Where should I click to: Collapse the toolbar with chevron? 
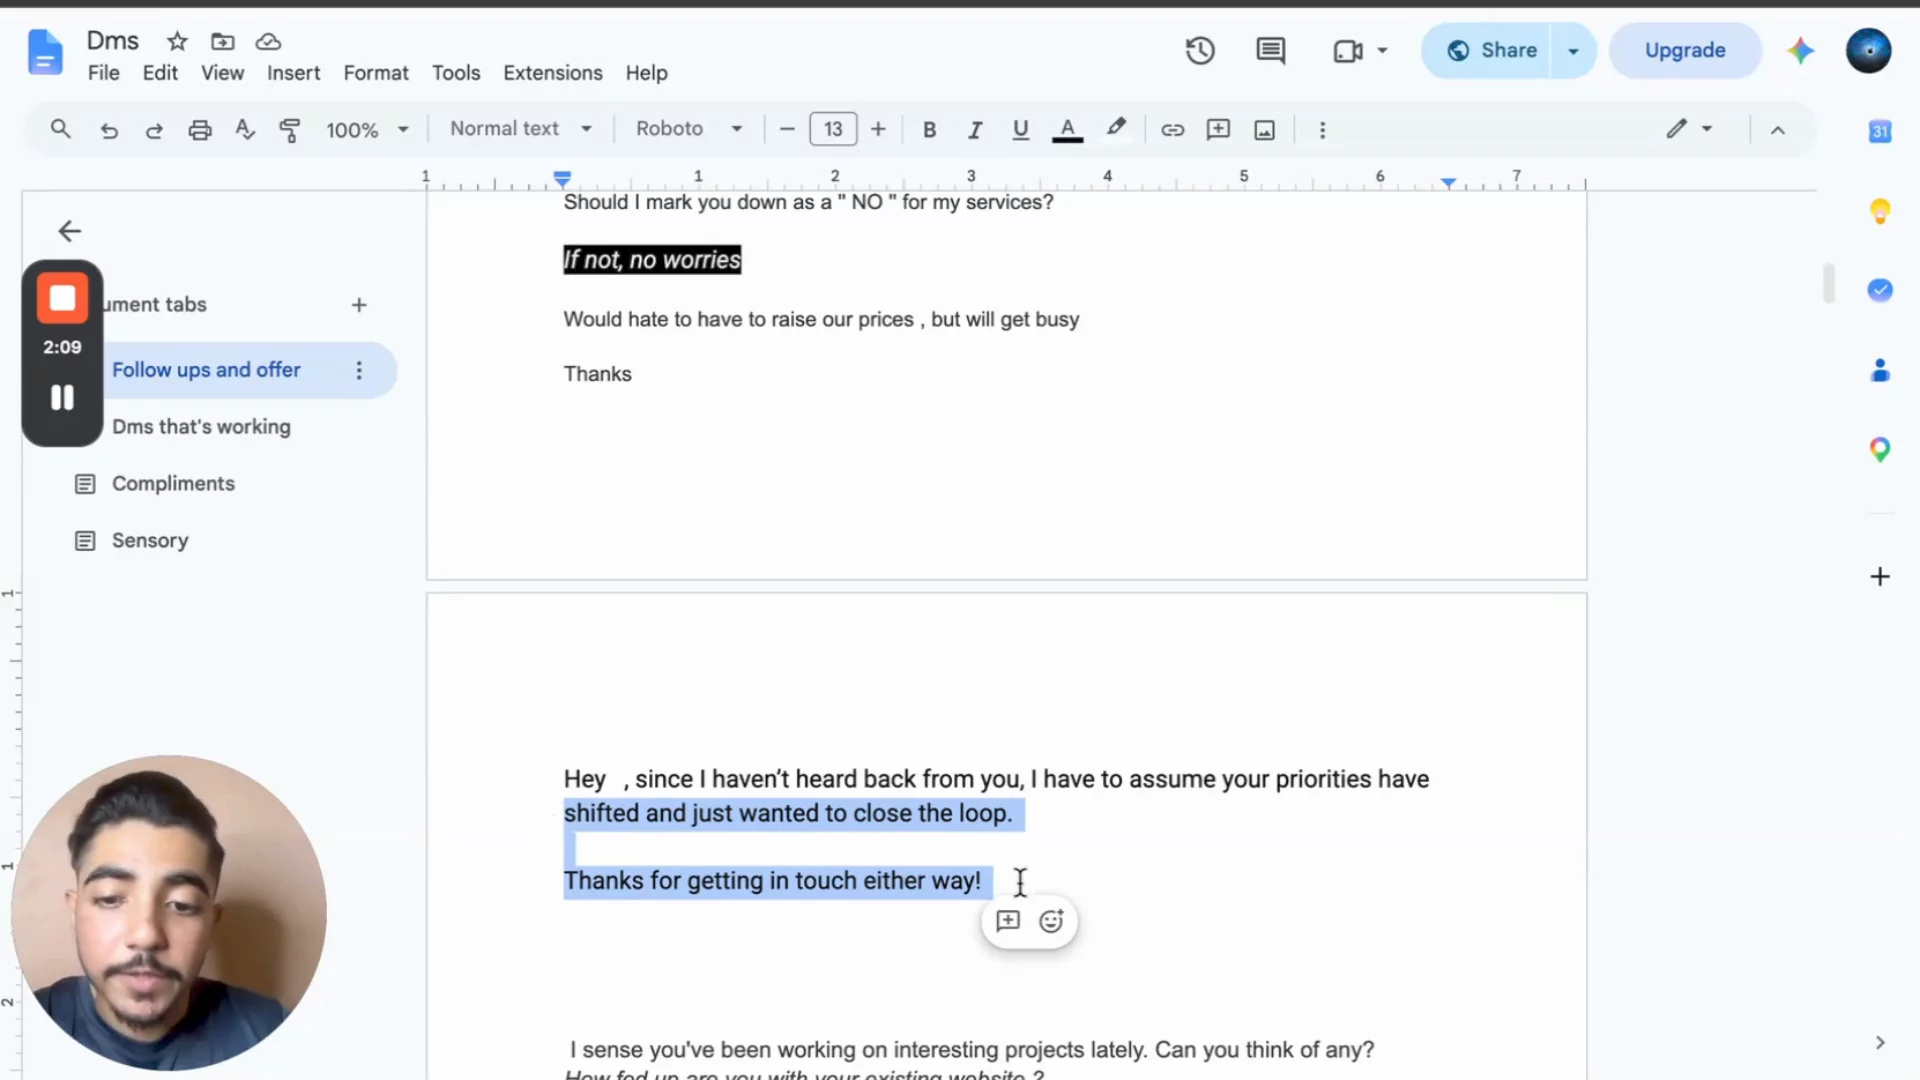pos(1778,130)
